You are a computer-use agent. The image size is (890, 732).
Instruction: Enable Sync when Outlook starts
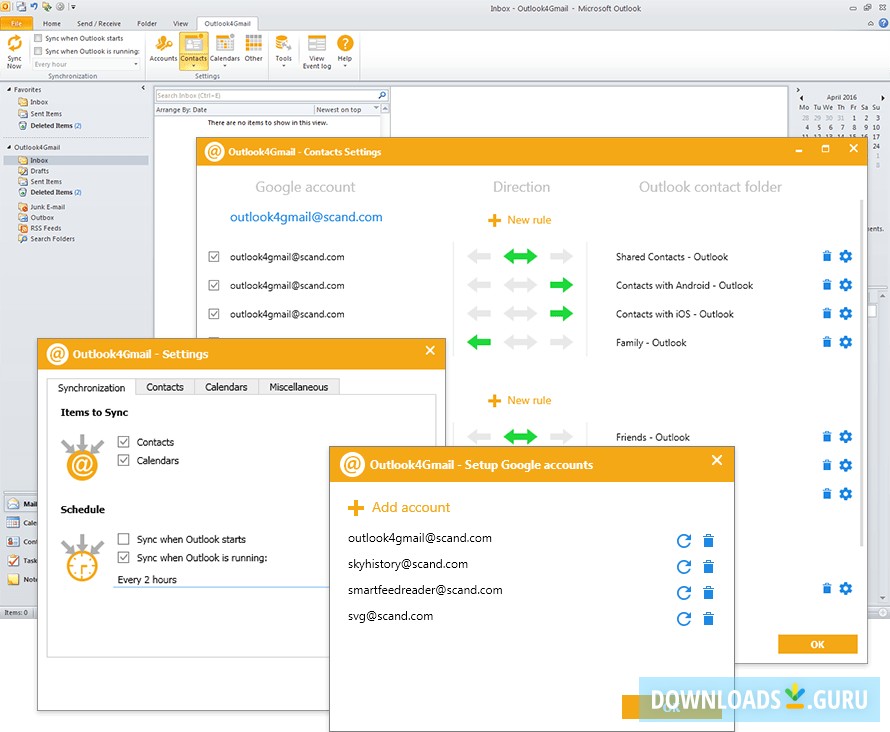[x=124, y=539]
